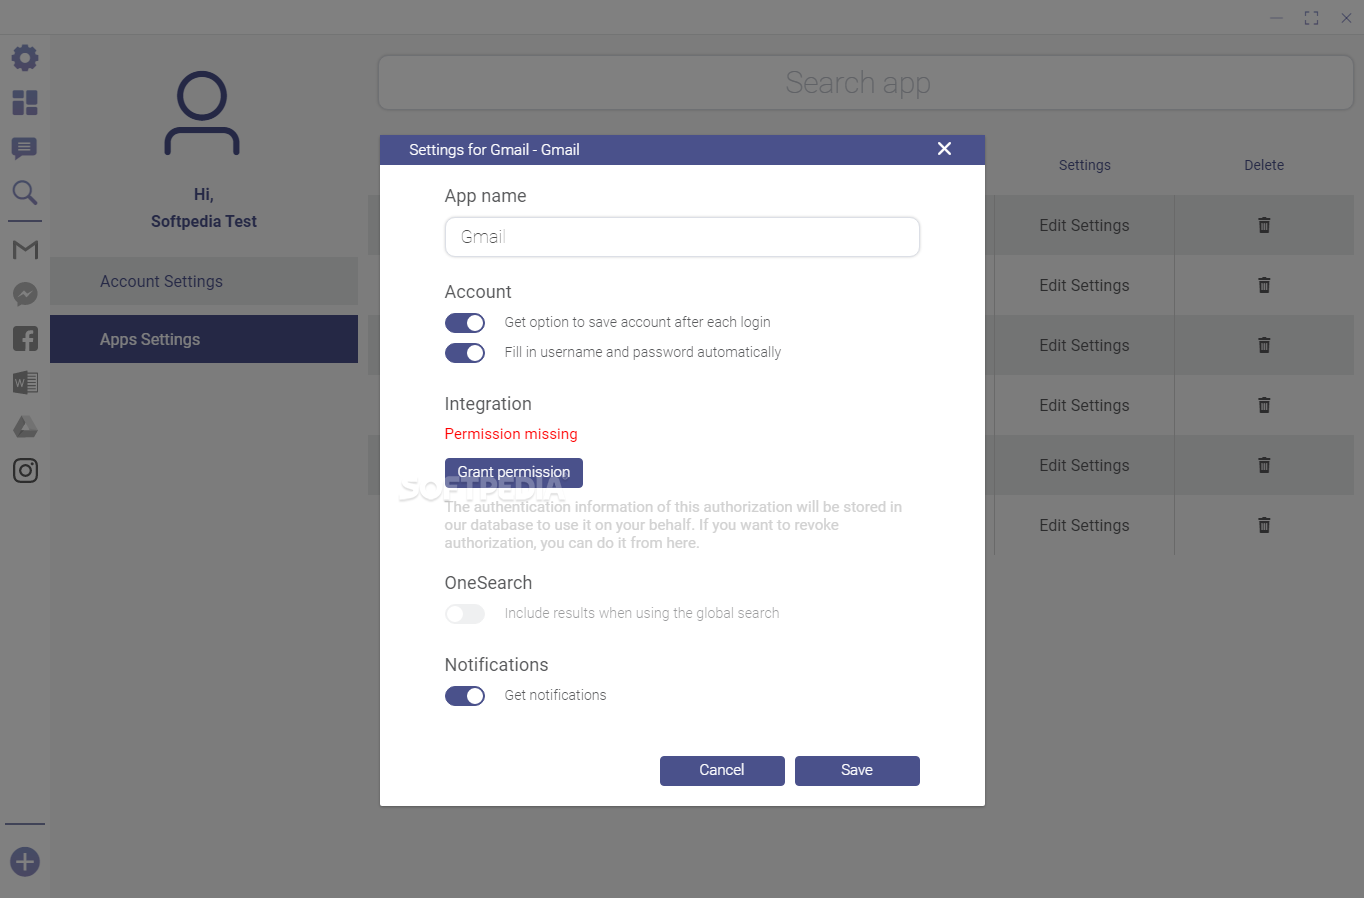Open the chat messages icon
The image size is (1364, 898).
coord(25,148)
